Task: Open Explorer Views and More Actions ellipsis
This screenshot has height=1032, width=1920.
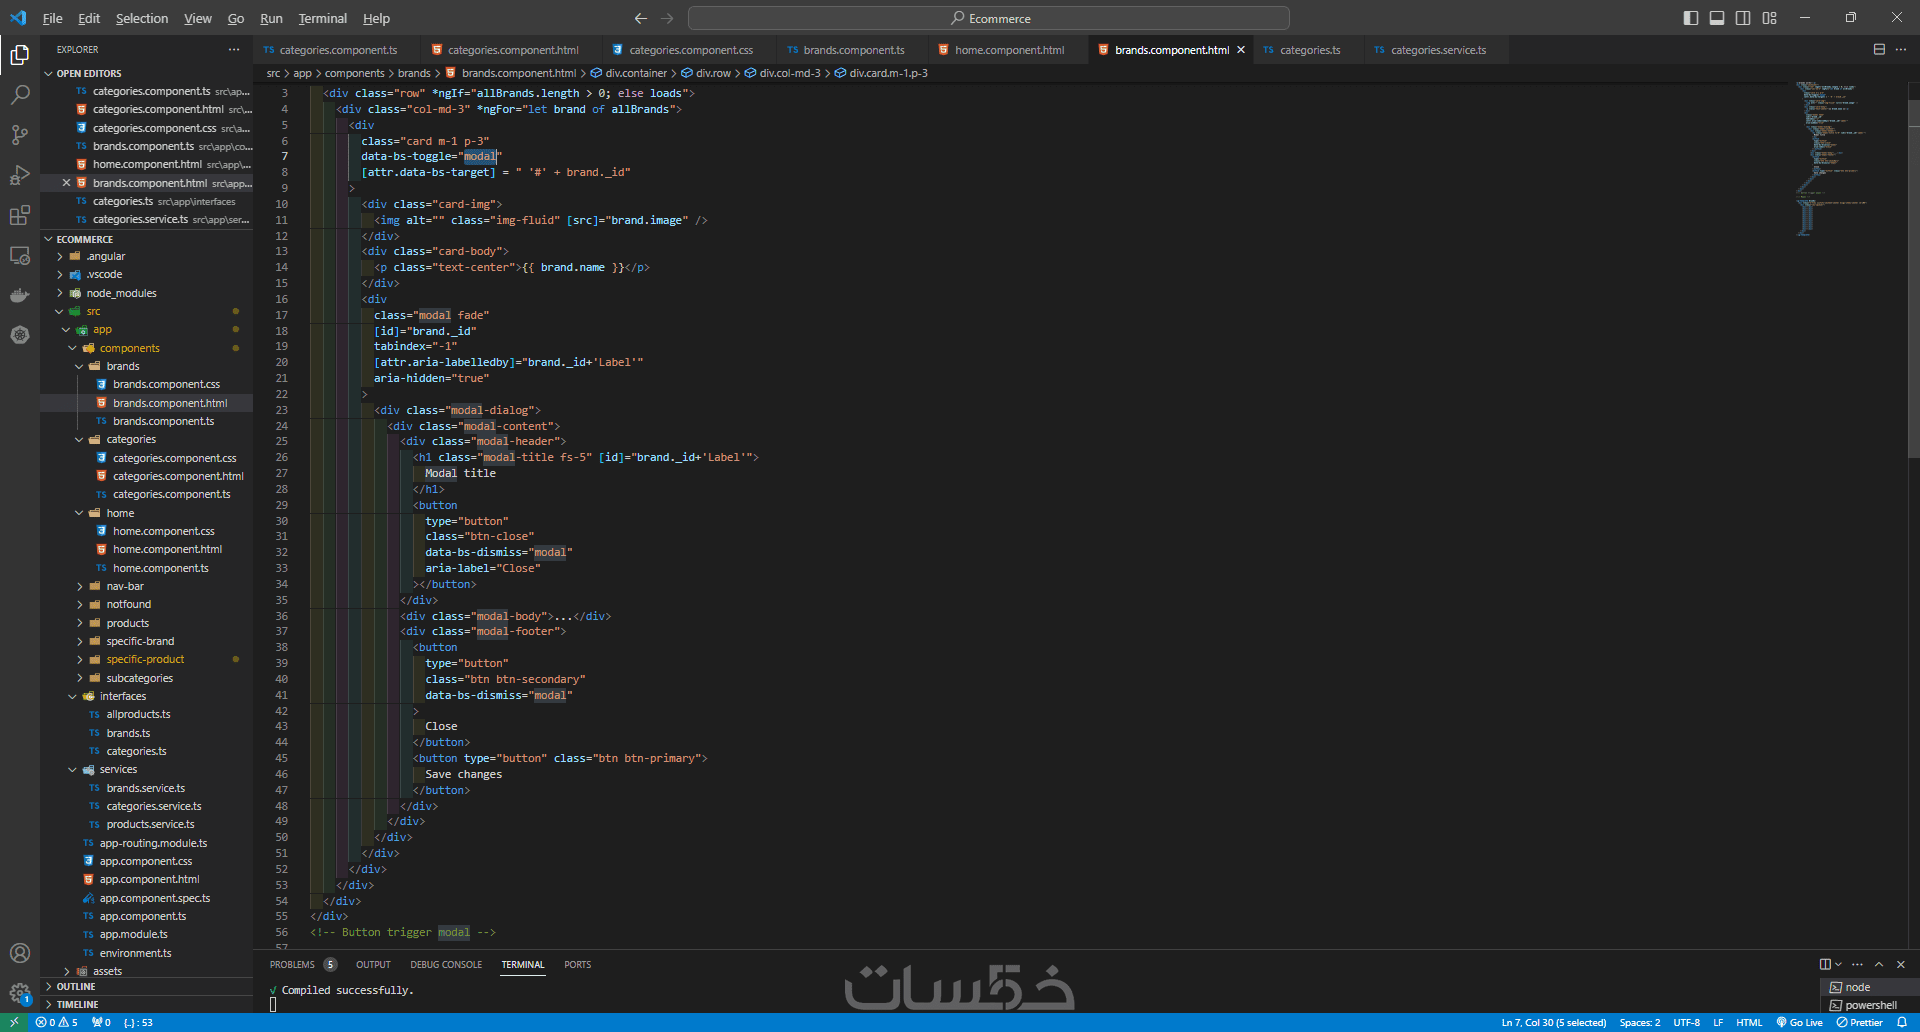Action: click(x=234, y=49)
